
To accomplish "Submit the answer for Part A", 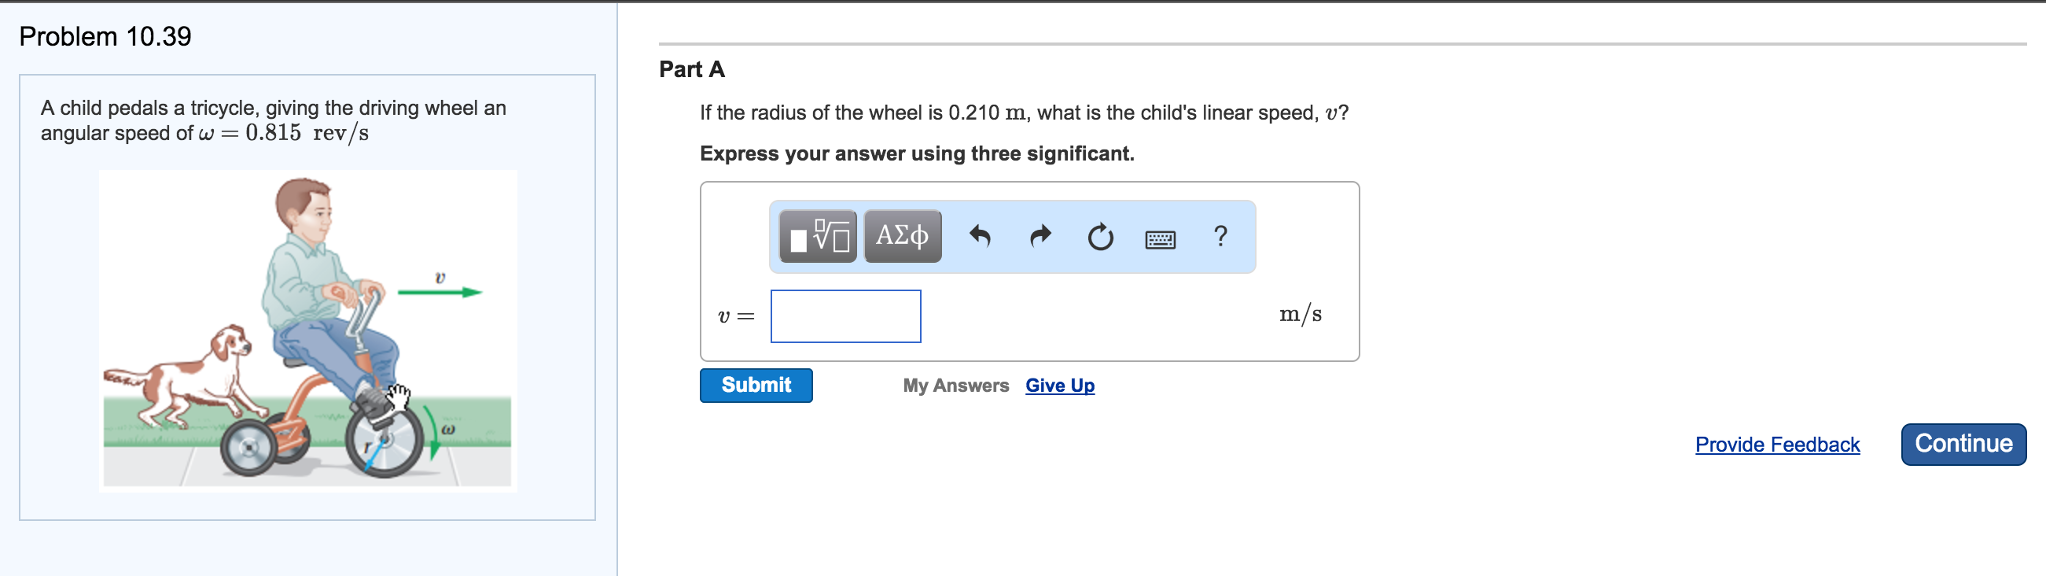I will pyautogui.click(x=755, y=385).
